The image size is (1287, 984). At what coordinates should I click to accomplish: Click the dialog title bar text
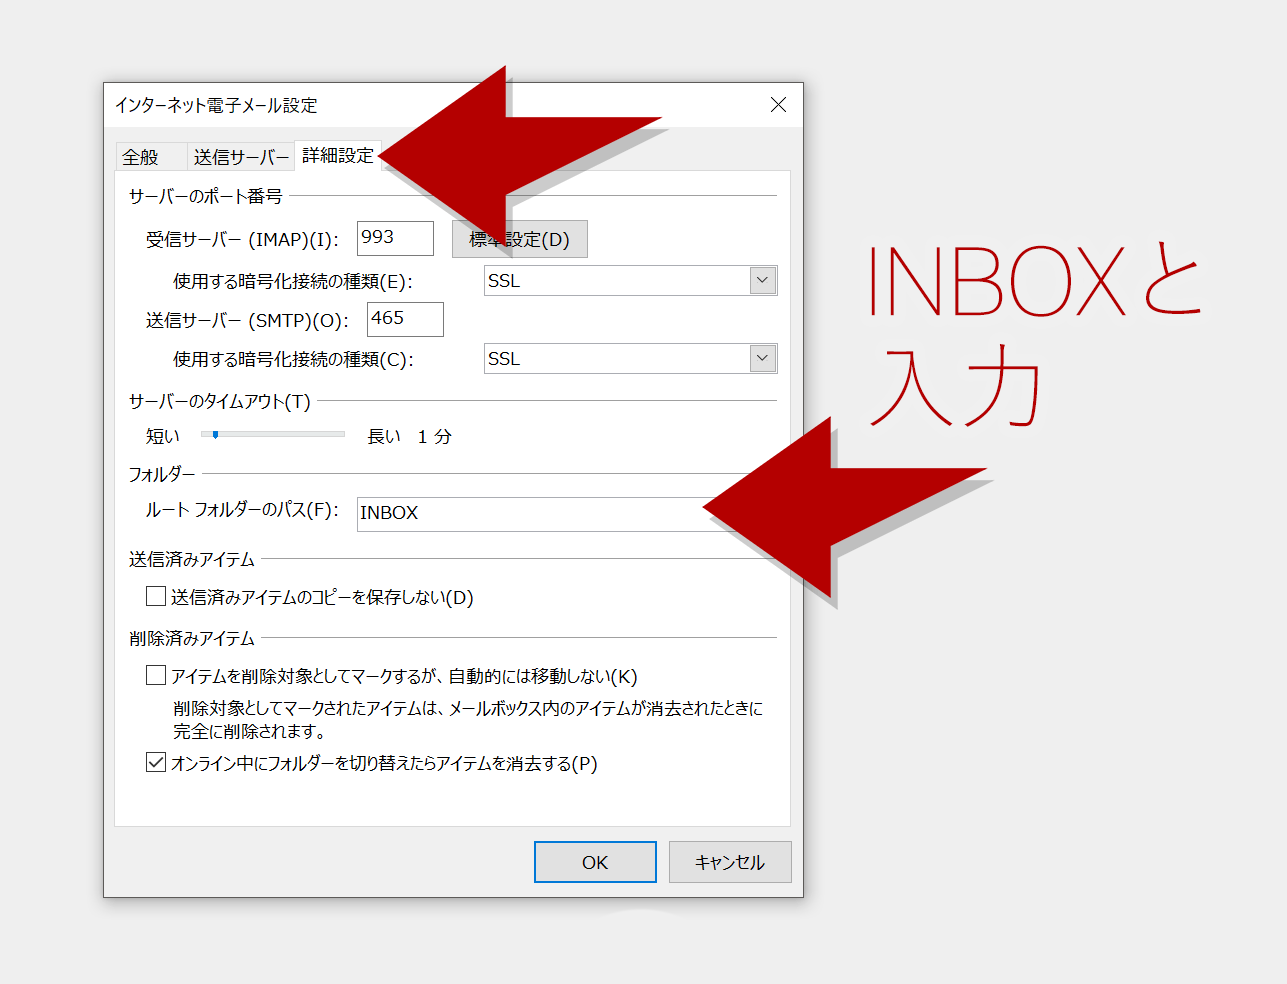(x=216, y=105)
